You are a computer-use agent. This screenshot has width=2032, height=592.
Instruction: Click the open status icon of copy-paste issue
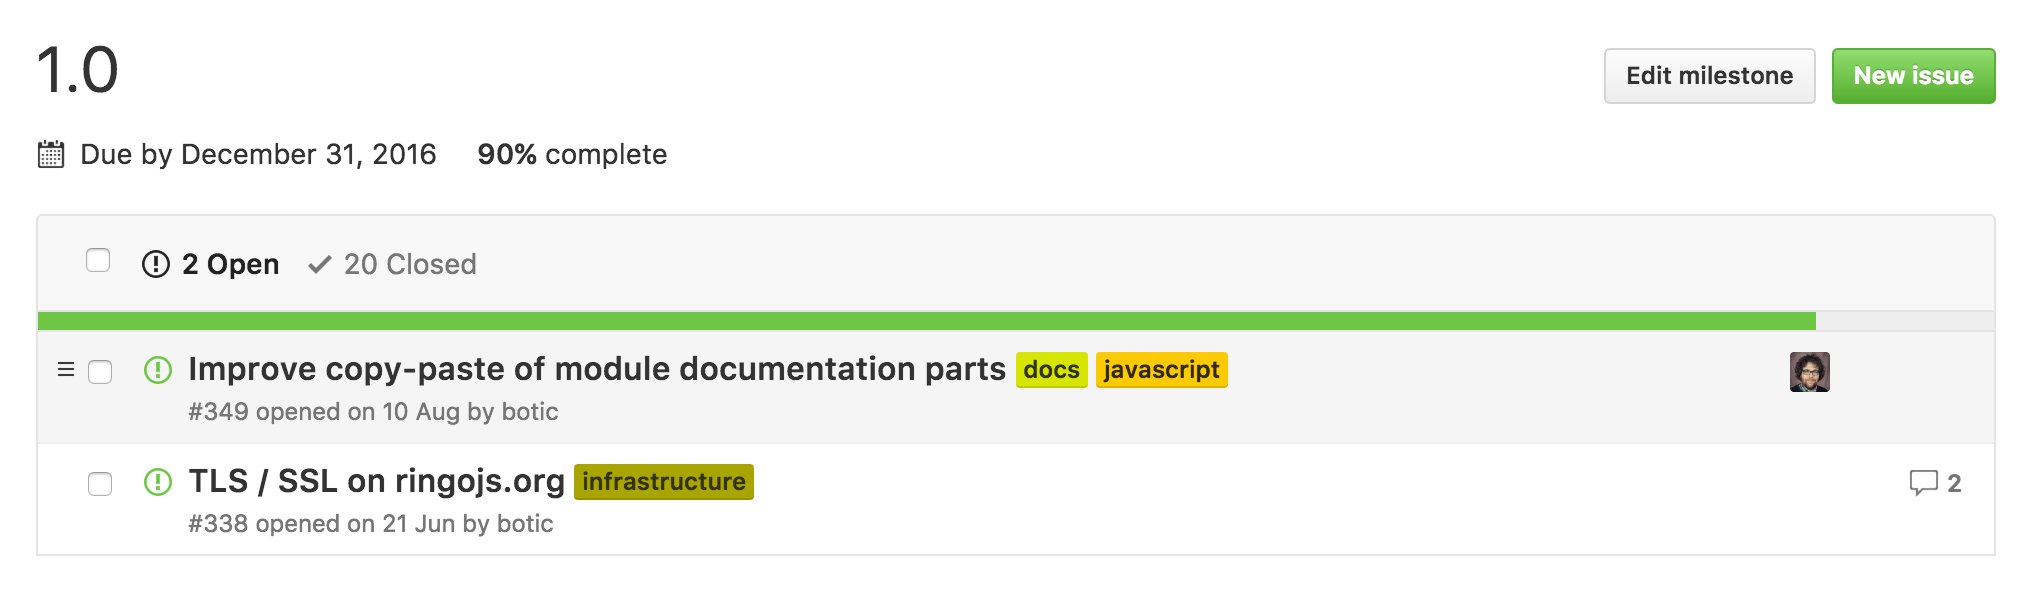[x=158, y=370]
